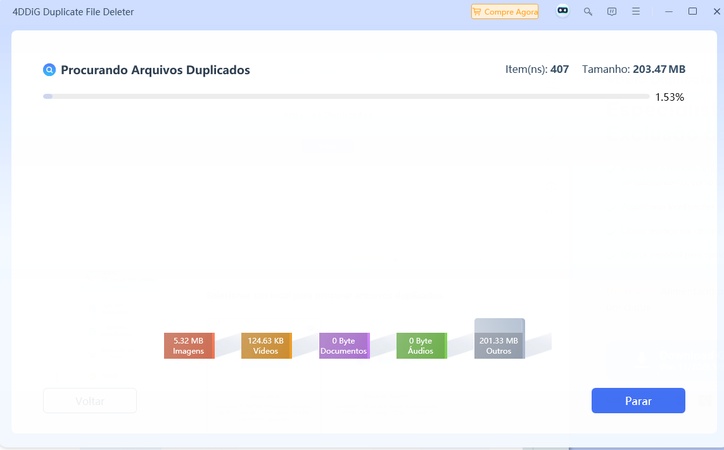Select the gray Outros 201.33 MB block
724x450 pixels.
[499, 339]
